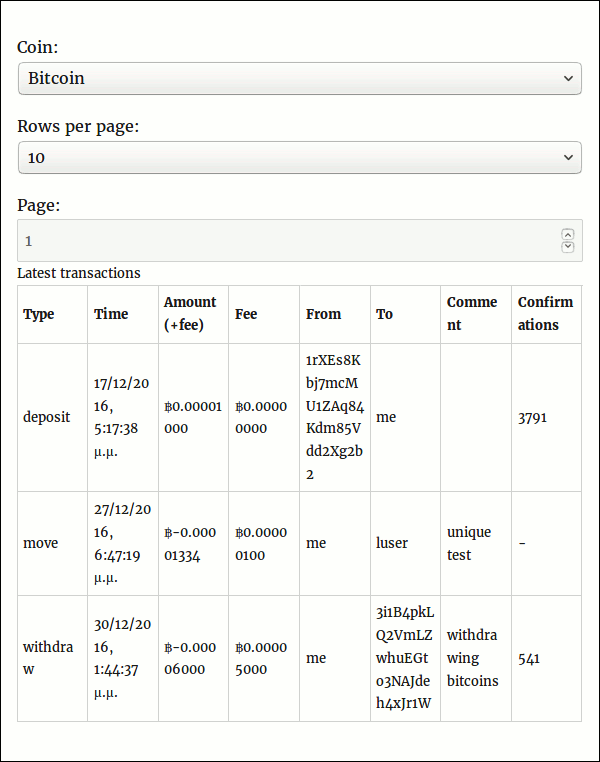This screenshot has width=600, height=762.
Task: Click the Amount (+fee) column header
Action: click(190, 314)
